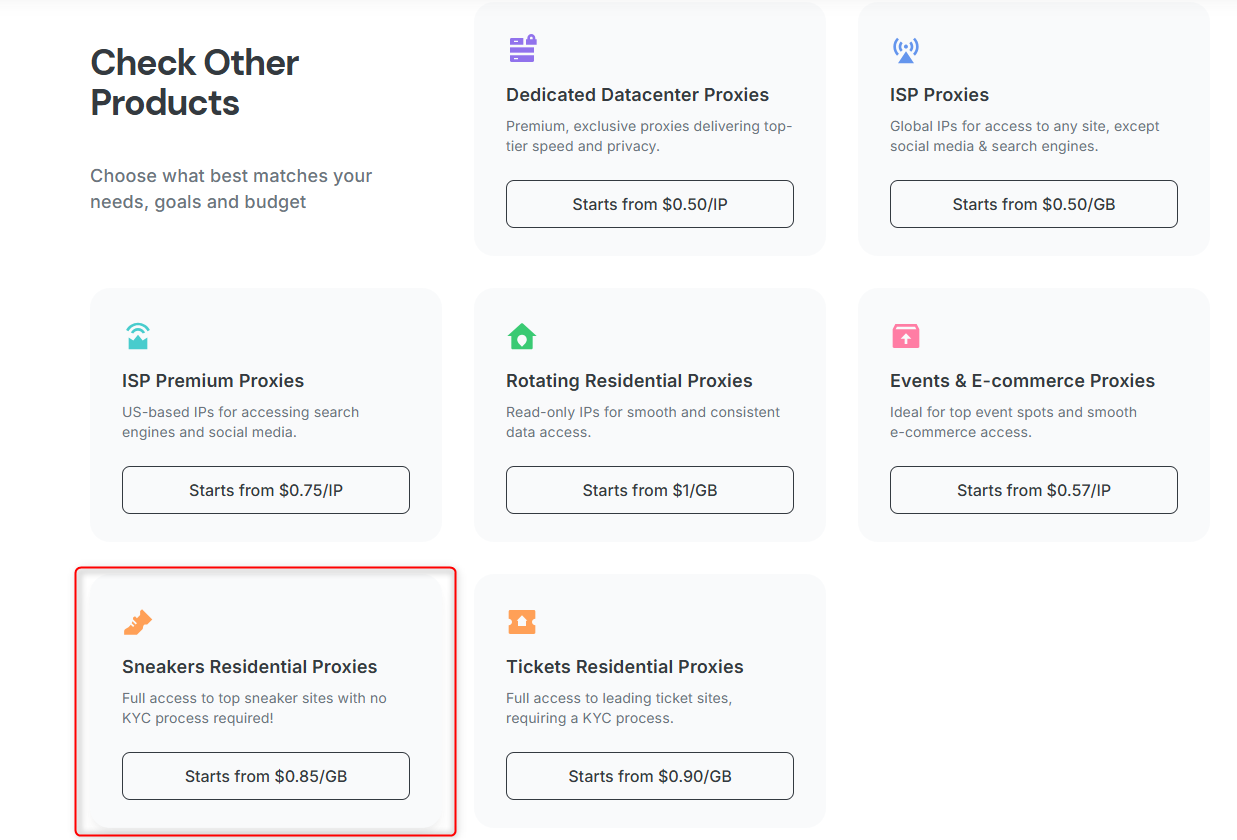The width and height of the screenshot is (1237, 840).
Task: Click the Dedicated Datacenter Proxies server icon
Action: pos(522,49)
